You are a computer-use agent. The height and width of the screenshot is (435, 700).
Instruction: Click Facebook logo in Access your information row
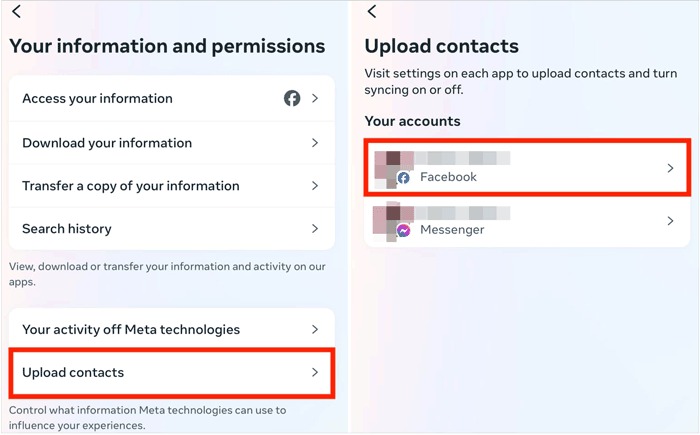(292, 98)
